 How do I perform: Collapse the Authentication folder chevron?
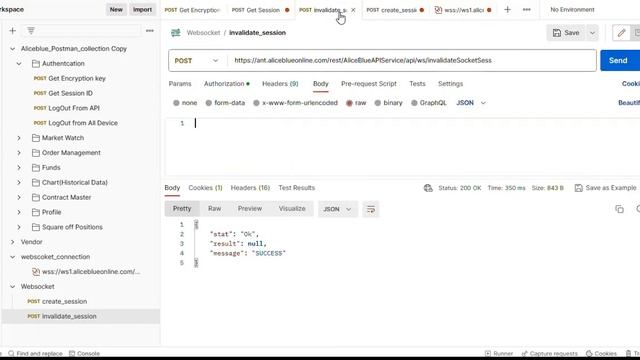pos(19,63)
